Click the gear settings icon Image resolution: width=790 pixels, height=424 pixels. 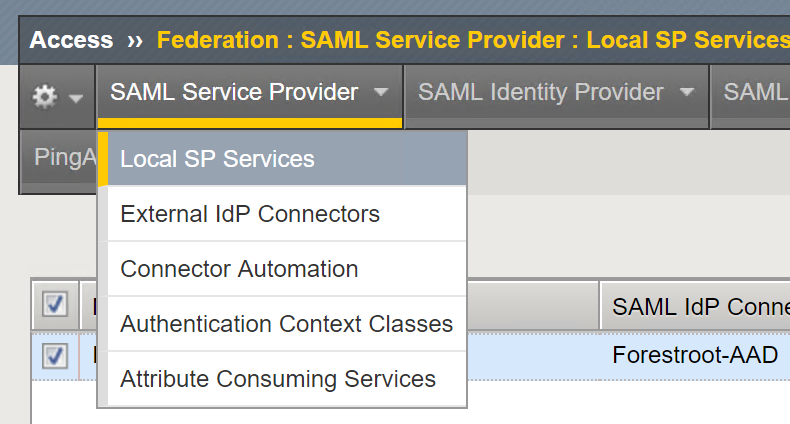pos(44,96)
